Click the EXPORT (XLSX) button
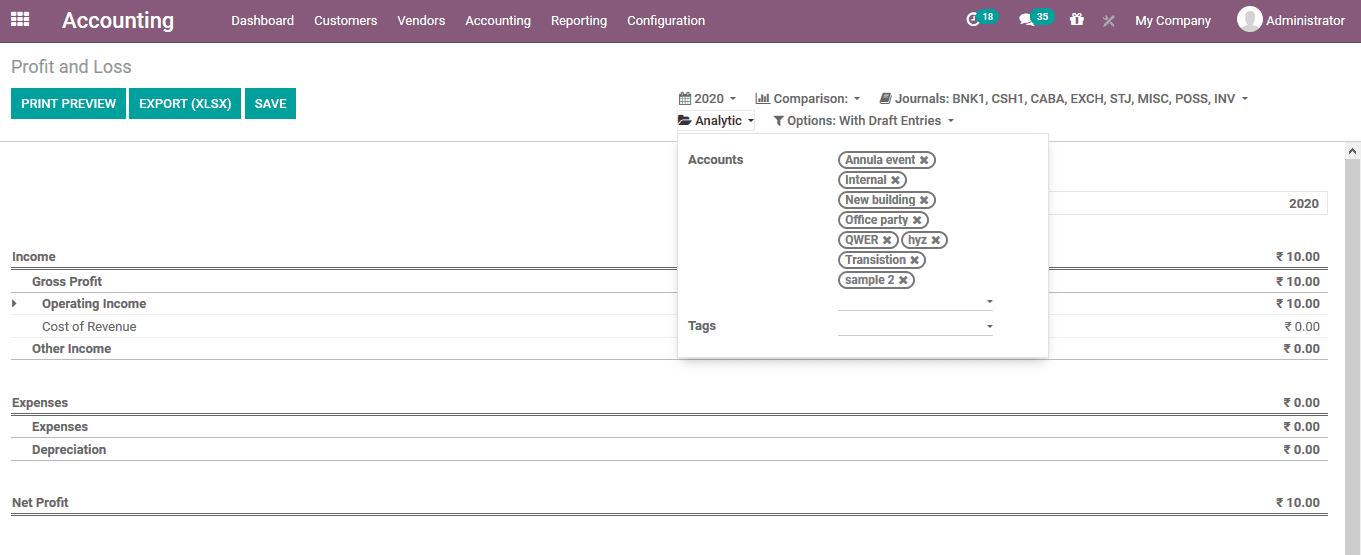Viewport: 1361px width, 555px height. (x=185, y=104)
